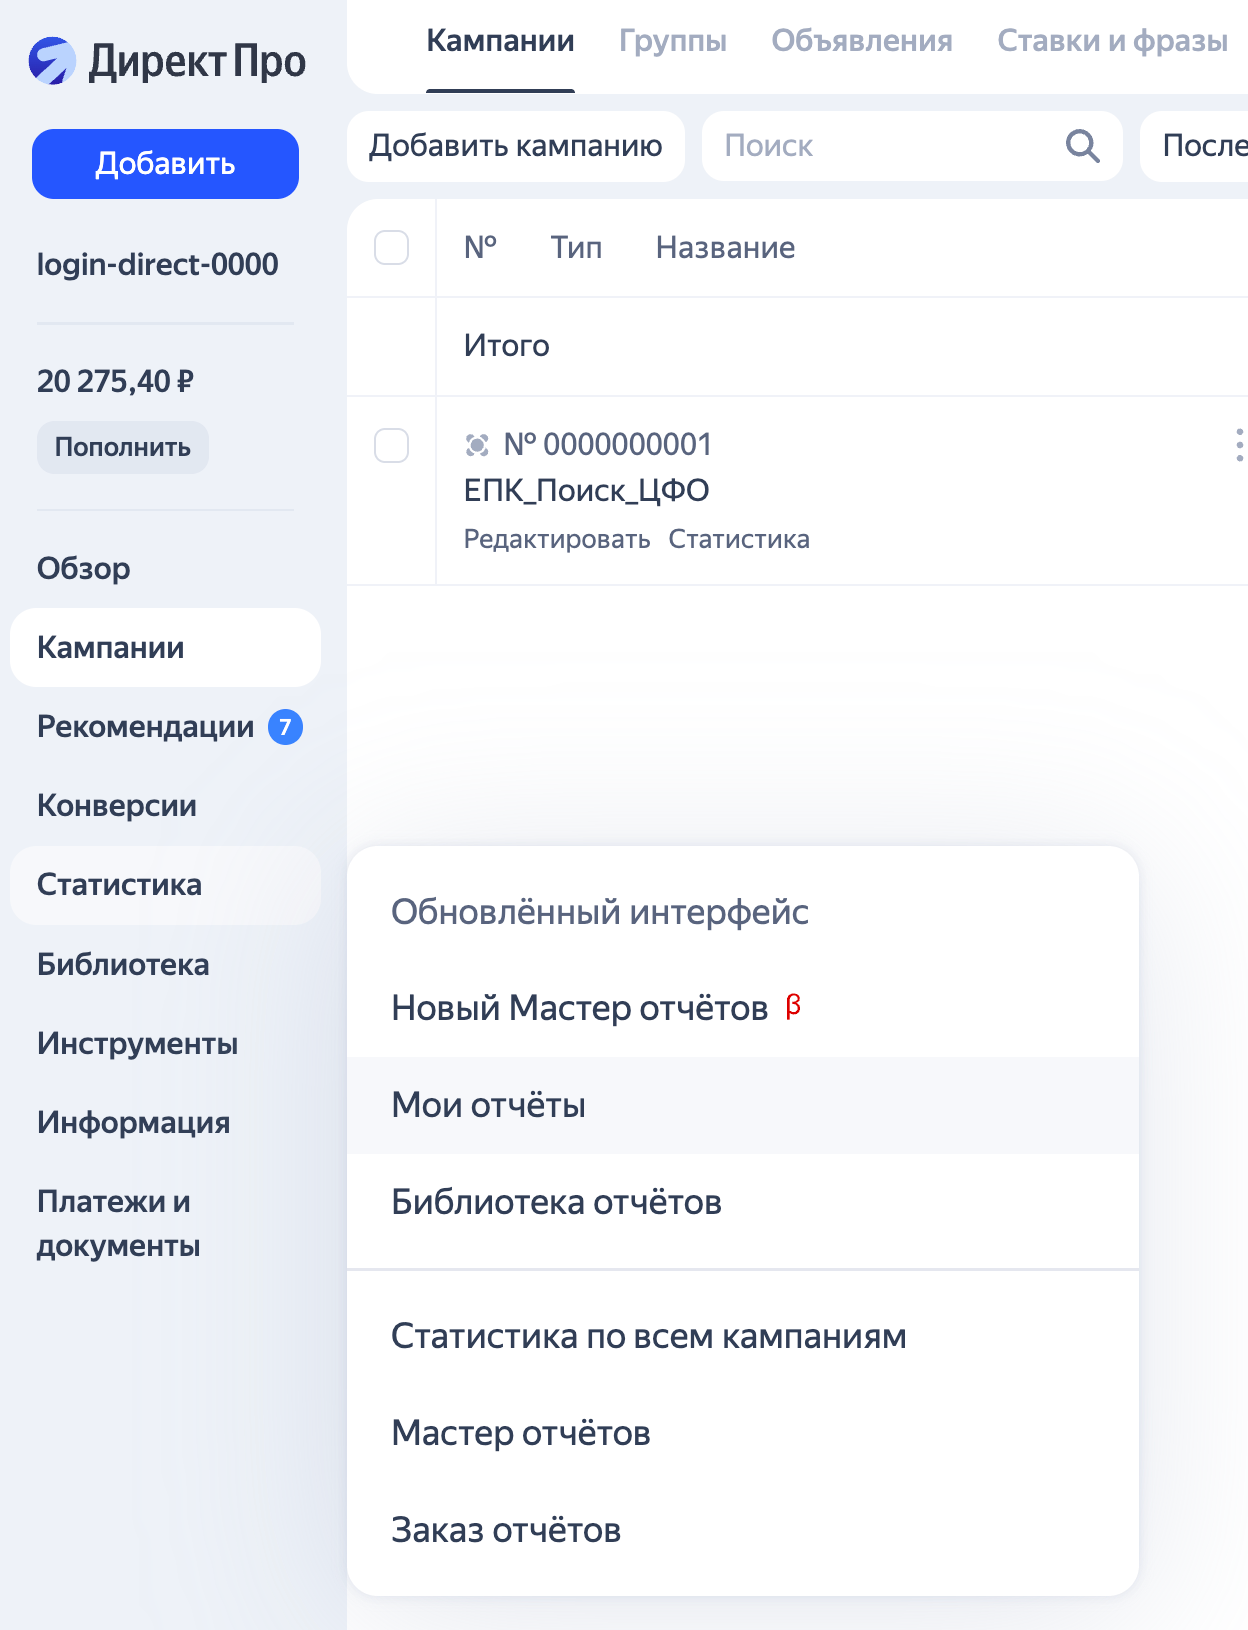Click into the Поиск search field
The image size is (1248, 1630).
[x=880, y=146]
